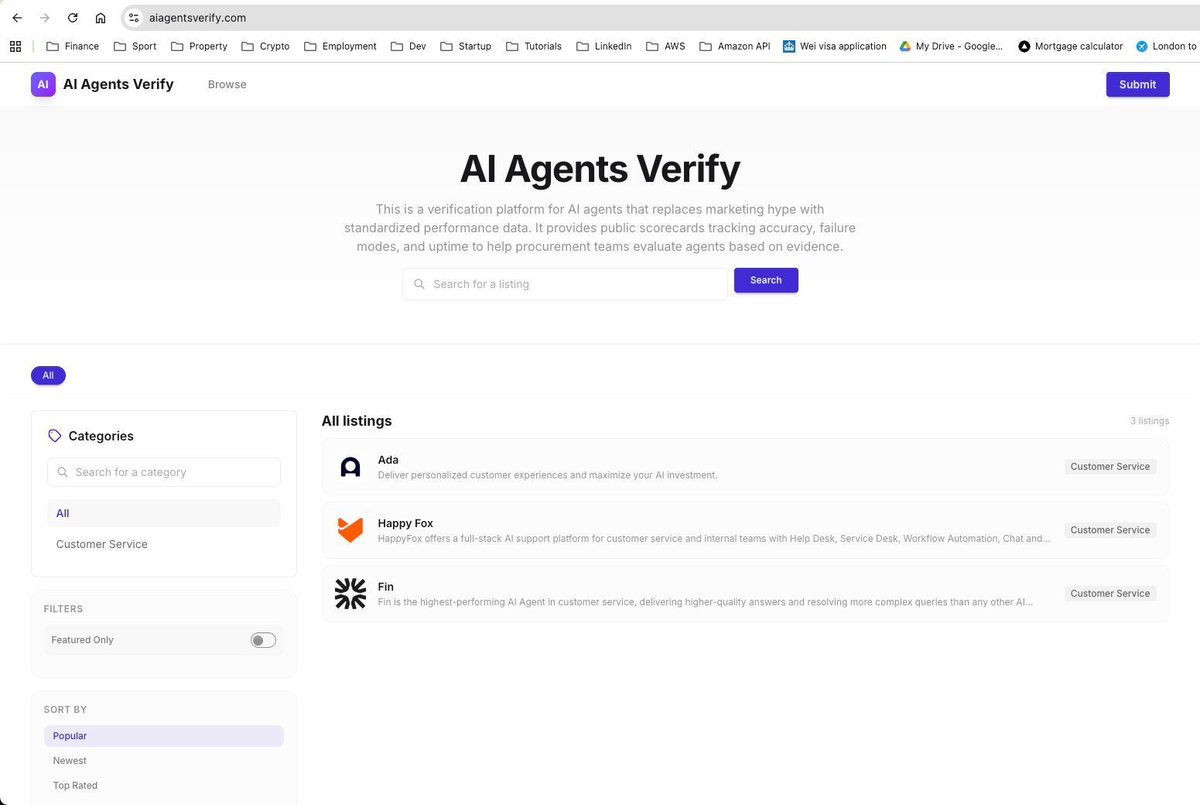This screenshot has height=805, width=1200.
Task: Open the My Drive Google bookmark
Action: (x=950, y=46)
